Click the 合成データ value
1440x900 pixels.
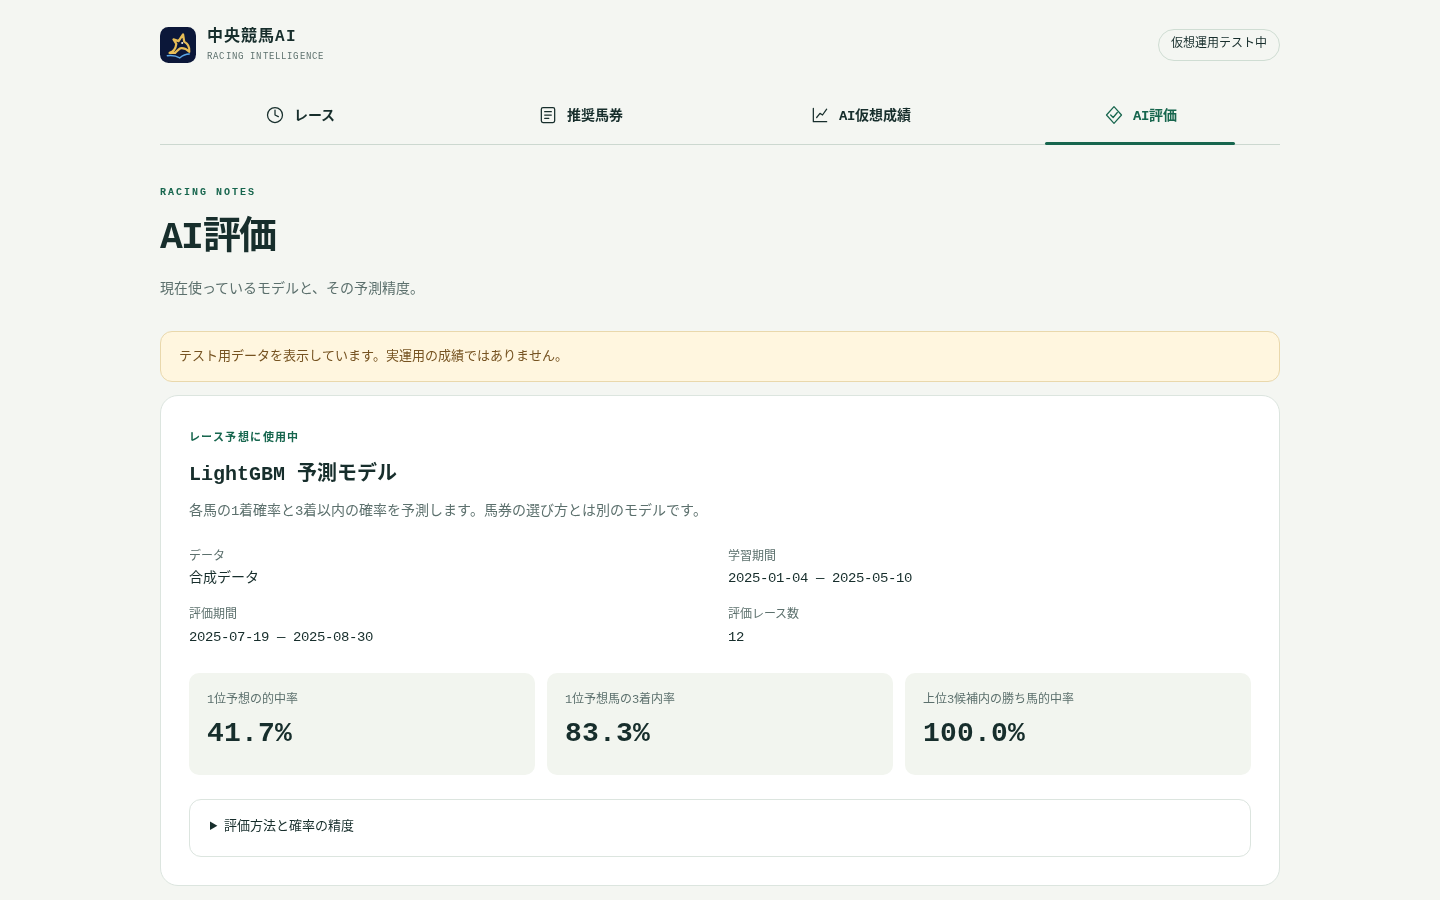tap(224, 578)
